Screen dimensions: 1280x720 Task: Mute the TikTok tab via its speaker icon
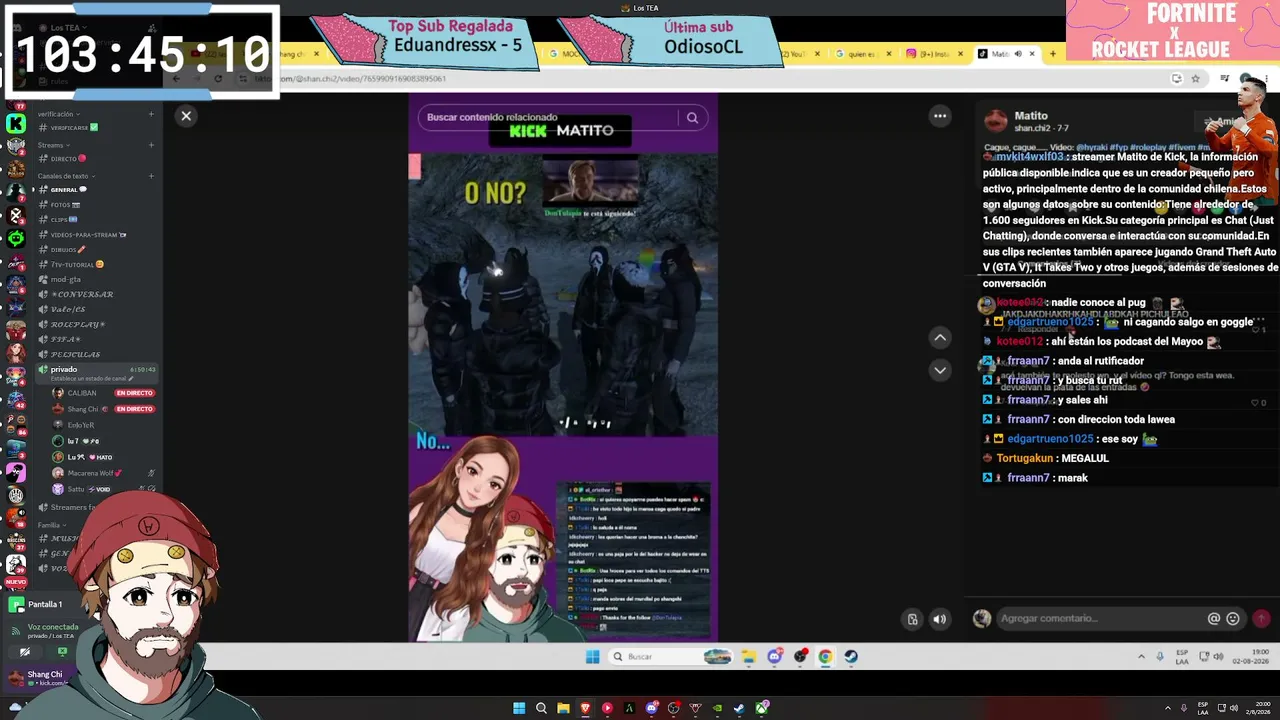(x=1018, y=54)
